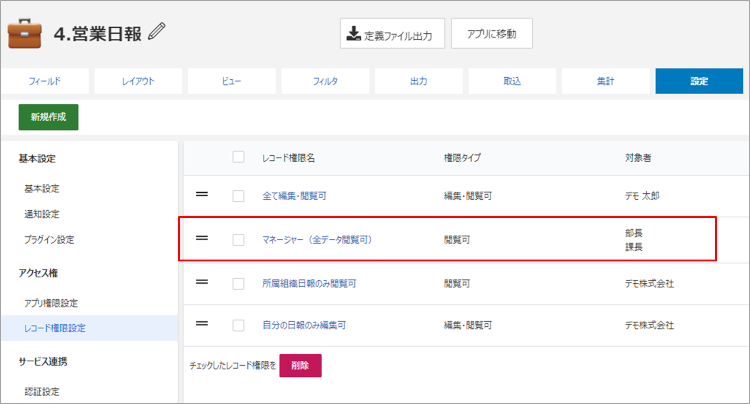Click the red 削除 button
The image size is (750, 404).
point(300,365)
